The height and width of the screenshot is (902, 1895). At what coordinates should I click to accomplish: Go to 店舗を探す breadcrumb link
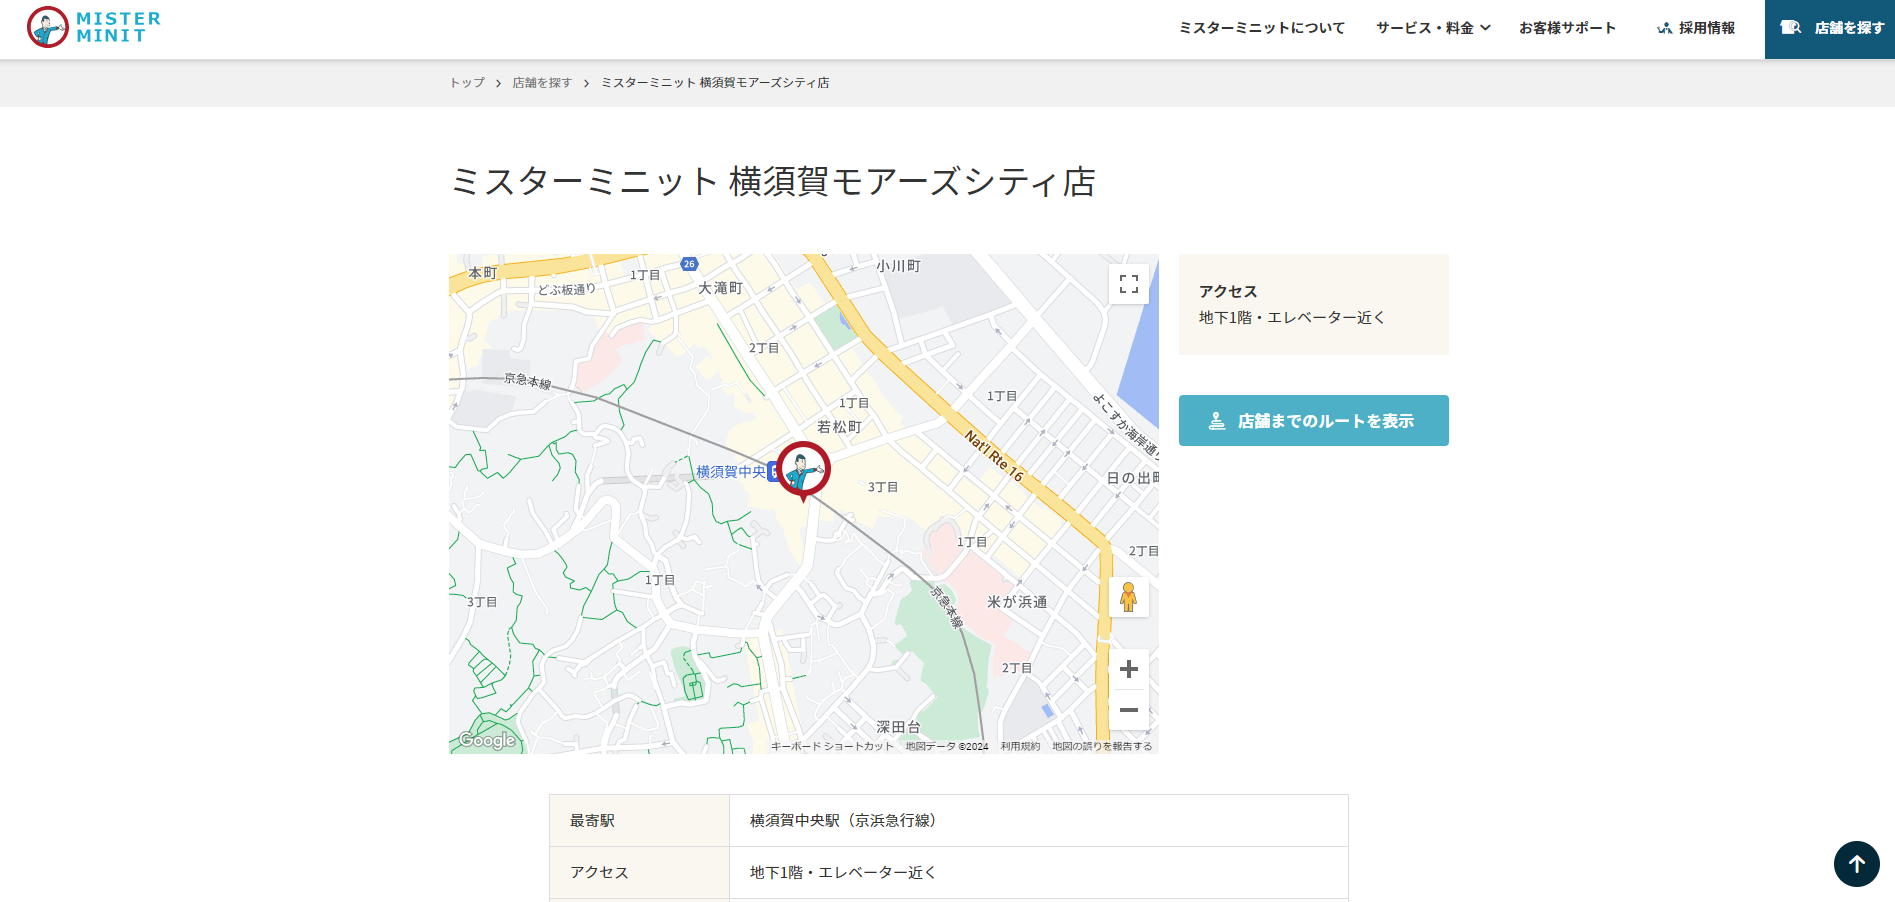click(x=542, y=83)
